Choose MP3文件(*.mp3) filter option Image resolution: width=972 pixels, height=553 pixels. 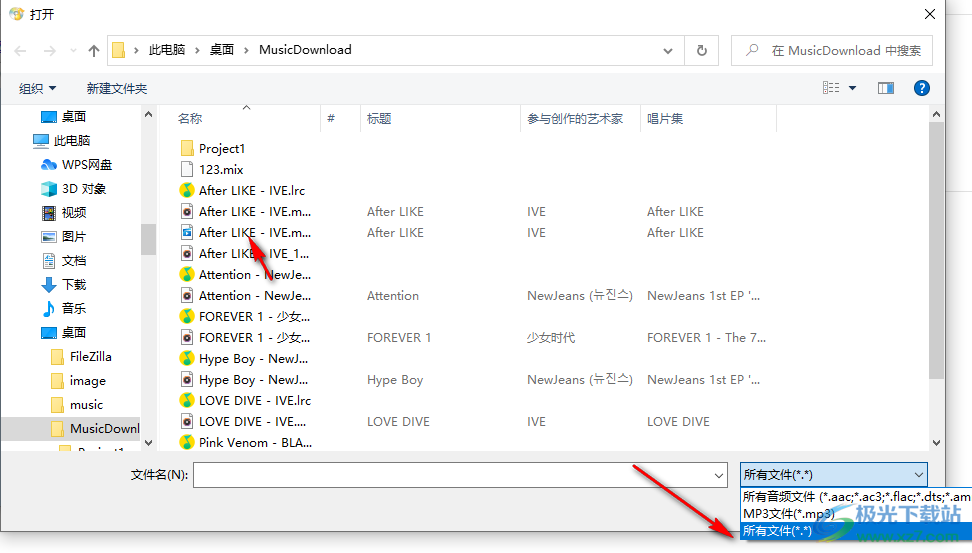856,513
